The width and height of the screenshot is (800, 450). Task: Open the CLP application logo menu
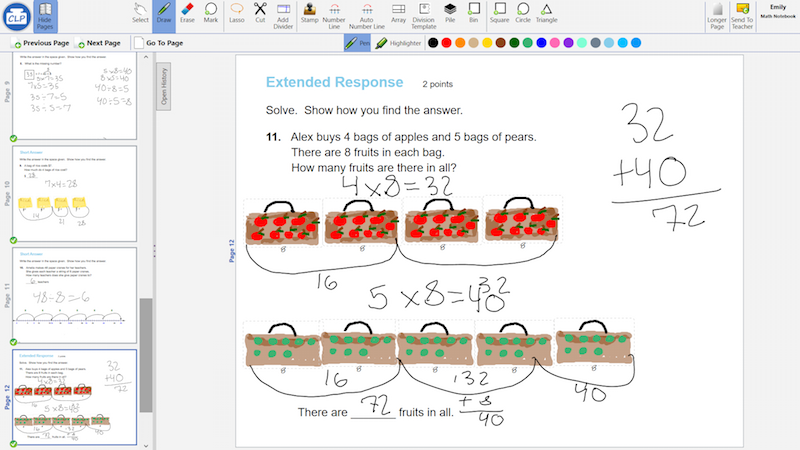16,16
